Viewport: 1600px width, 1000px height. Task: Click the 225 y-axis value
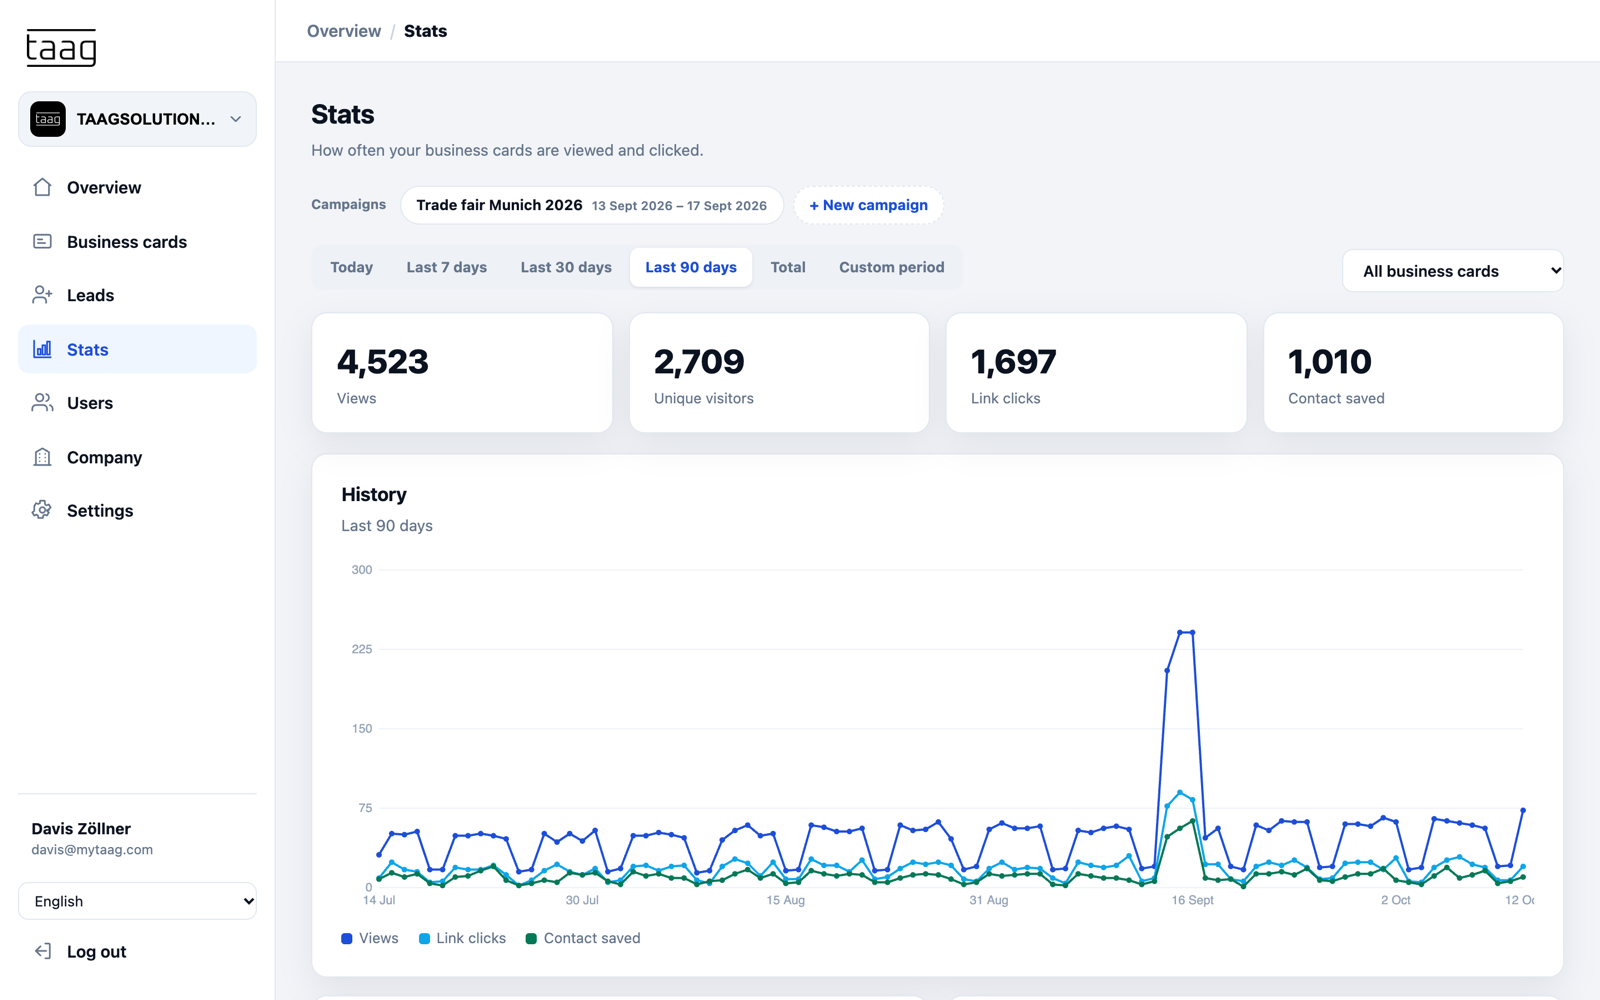pos(362,649)
